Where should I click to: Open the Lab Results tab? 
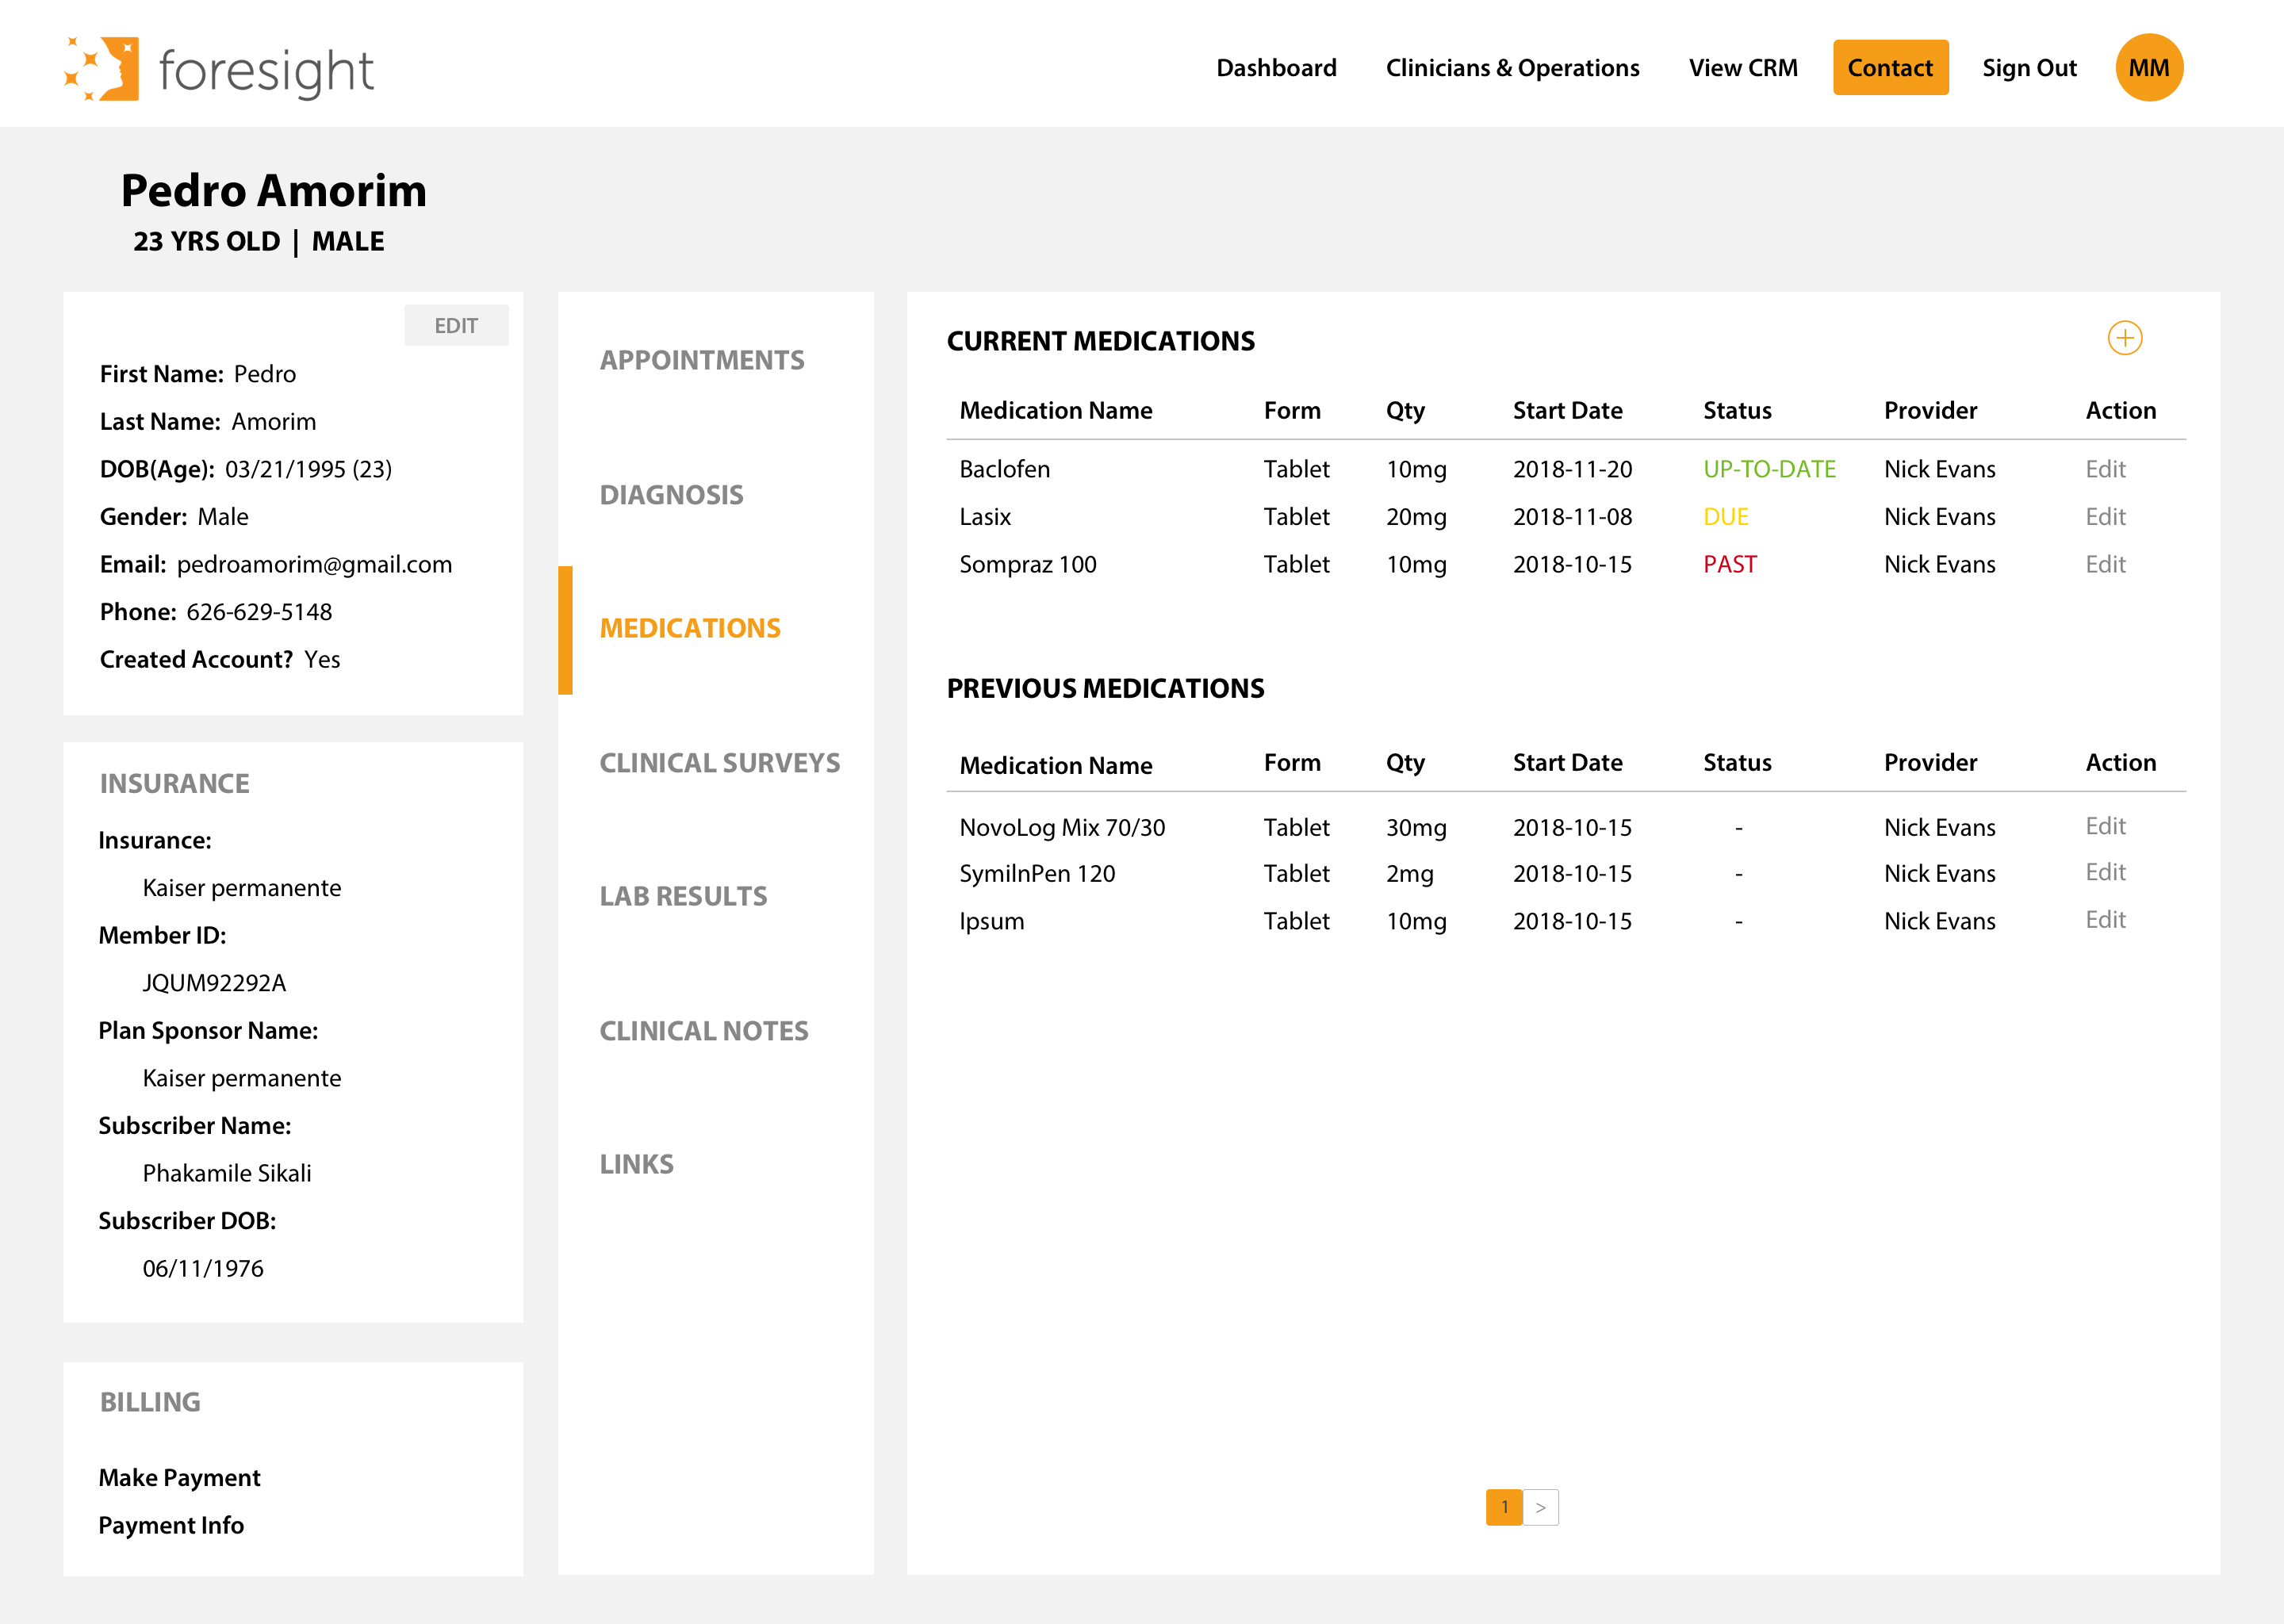683,896
